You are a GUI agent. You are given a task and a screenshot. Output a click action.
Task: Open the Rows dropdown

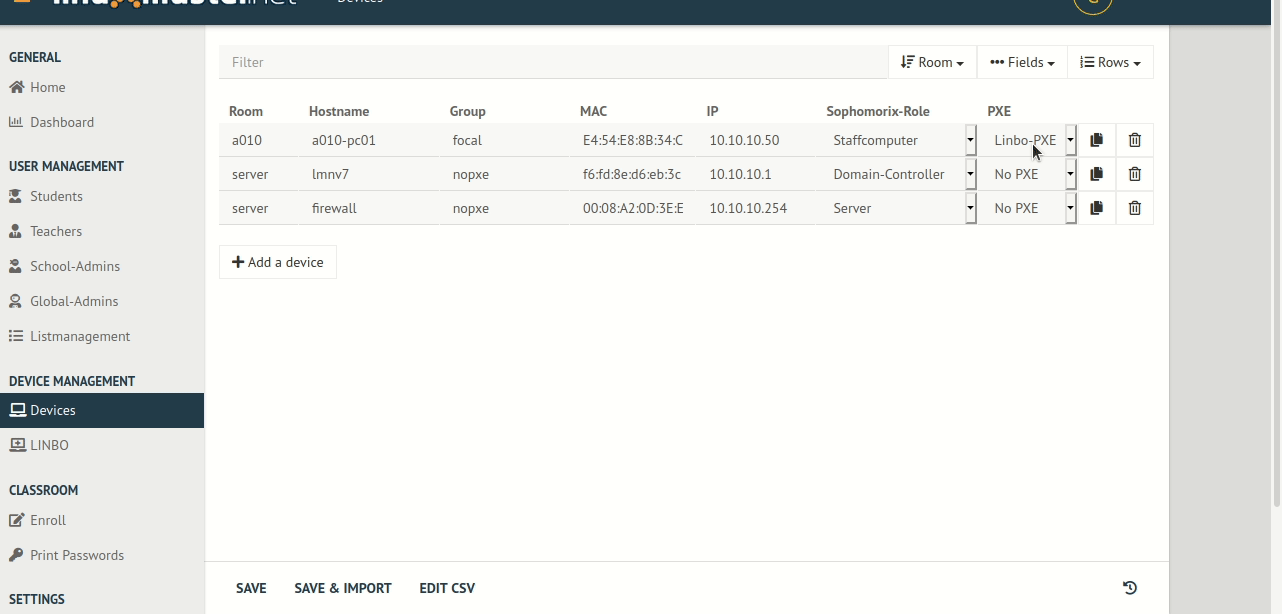(1110, 61)
